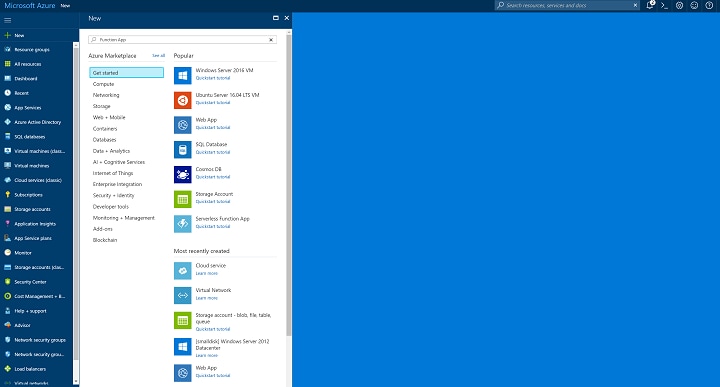Click the top search resources box
The image size is (720, 387).
point(567,6)
